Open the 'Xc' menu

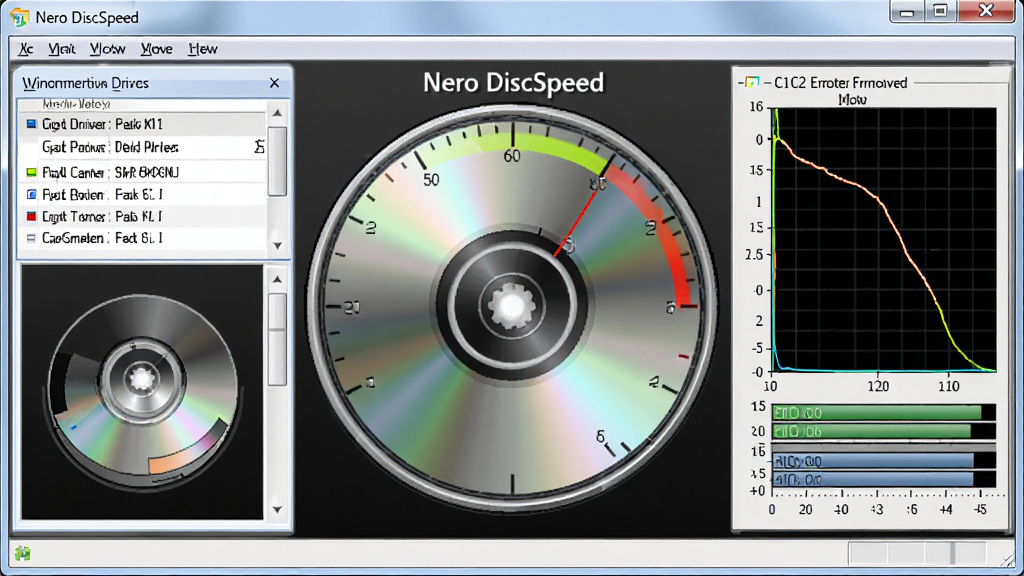(x=26, y=49)
